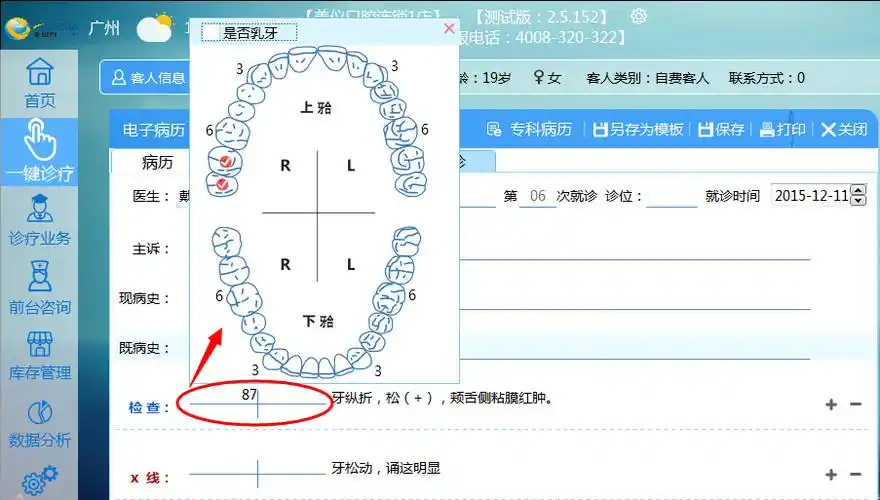
Task: Click the 另存为模板 save as template button
Action: click(x=638, y=129)
